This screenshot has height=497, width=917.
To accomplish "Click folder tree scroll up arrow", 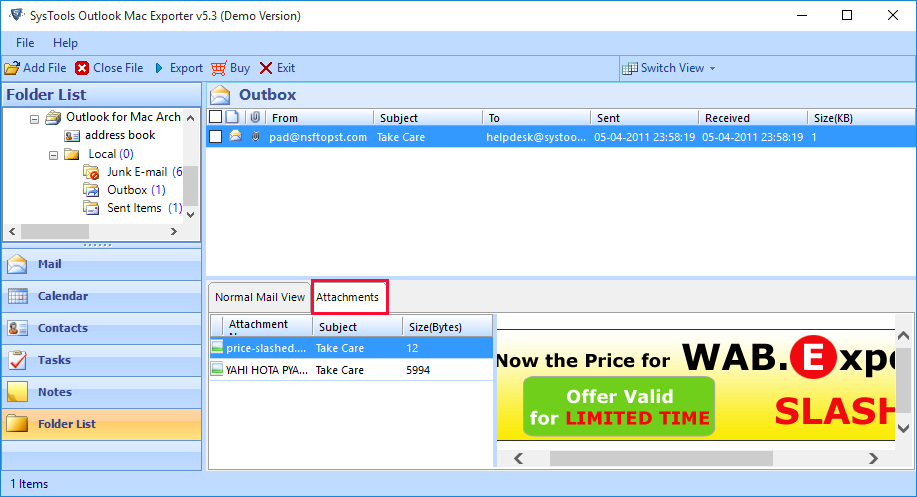I will (191, 118).
